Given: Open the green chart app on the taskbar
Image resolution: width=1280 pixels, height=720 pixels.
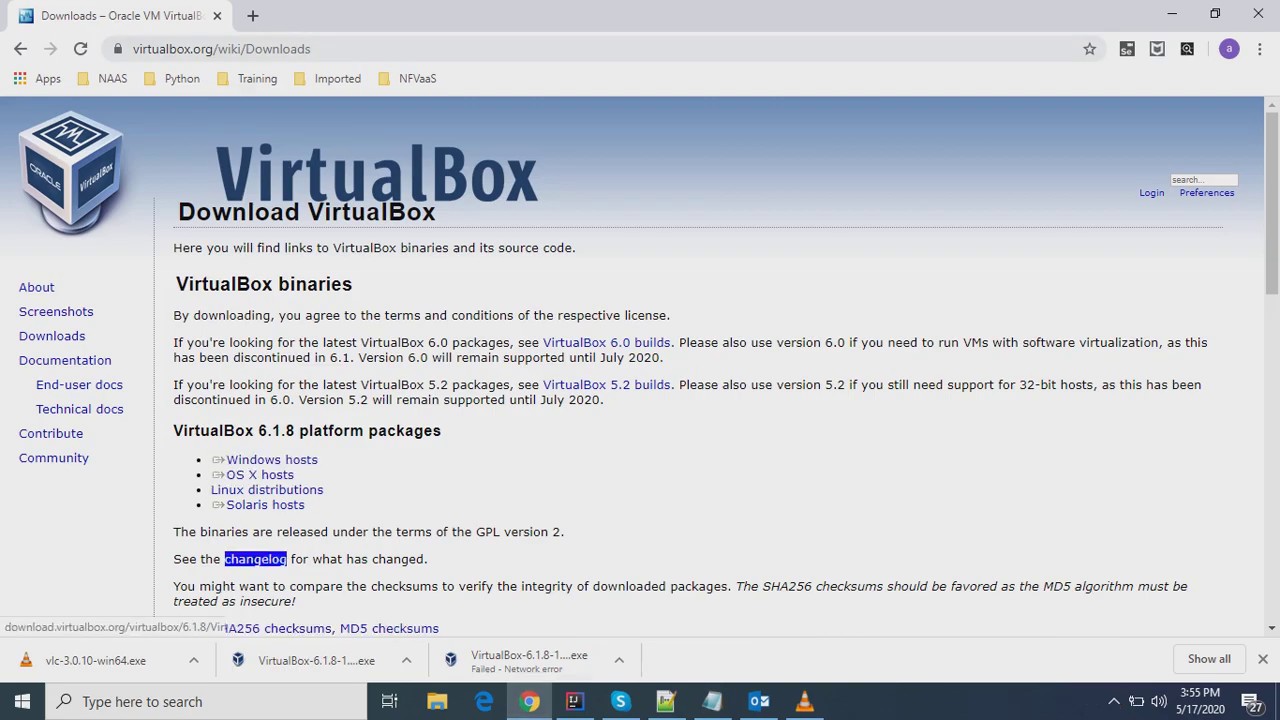Looking at the screenshot, I should click(x=666, y=701).
